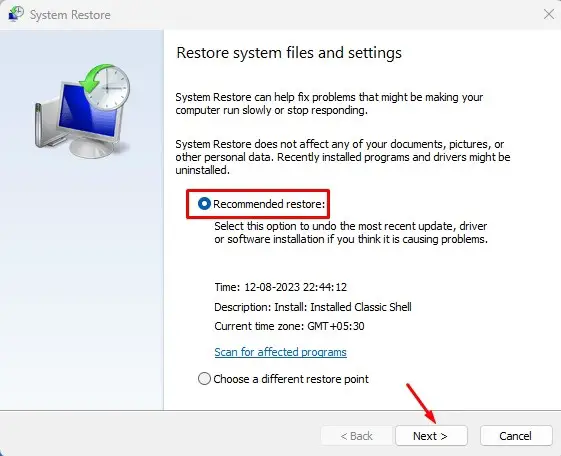
Task: Click the Installed Classic Shell description line
Action: [313, 307]
